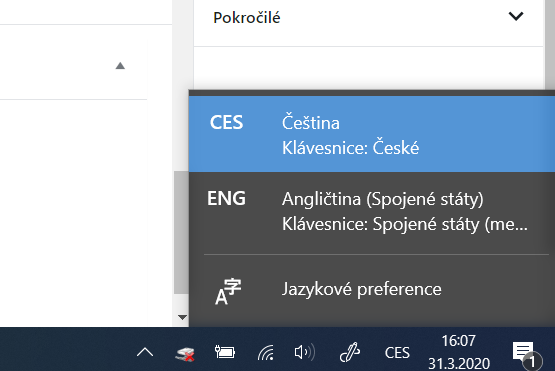Select Čeština with České keyboard

pos(372,134)
